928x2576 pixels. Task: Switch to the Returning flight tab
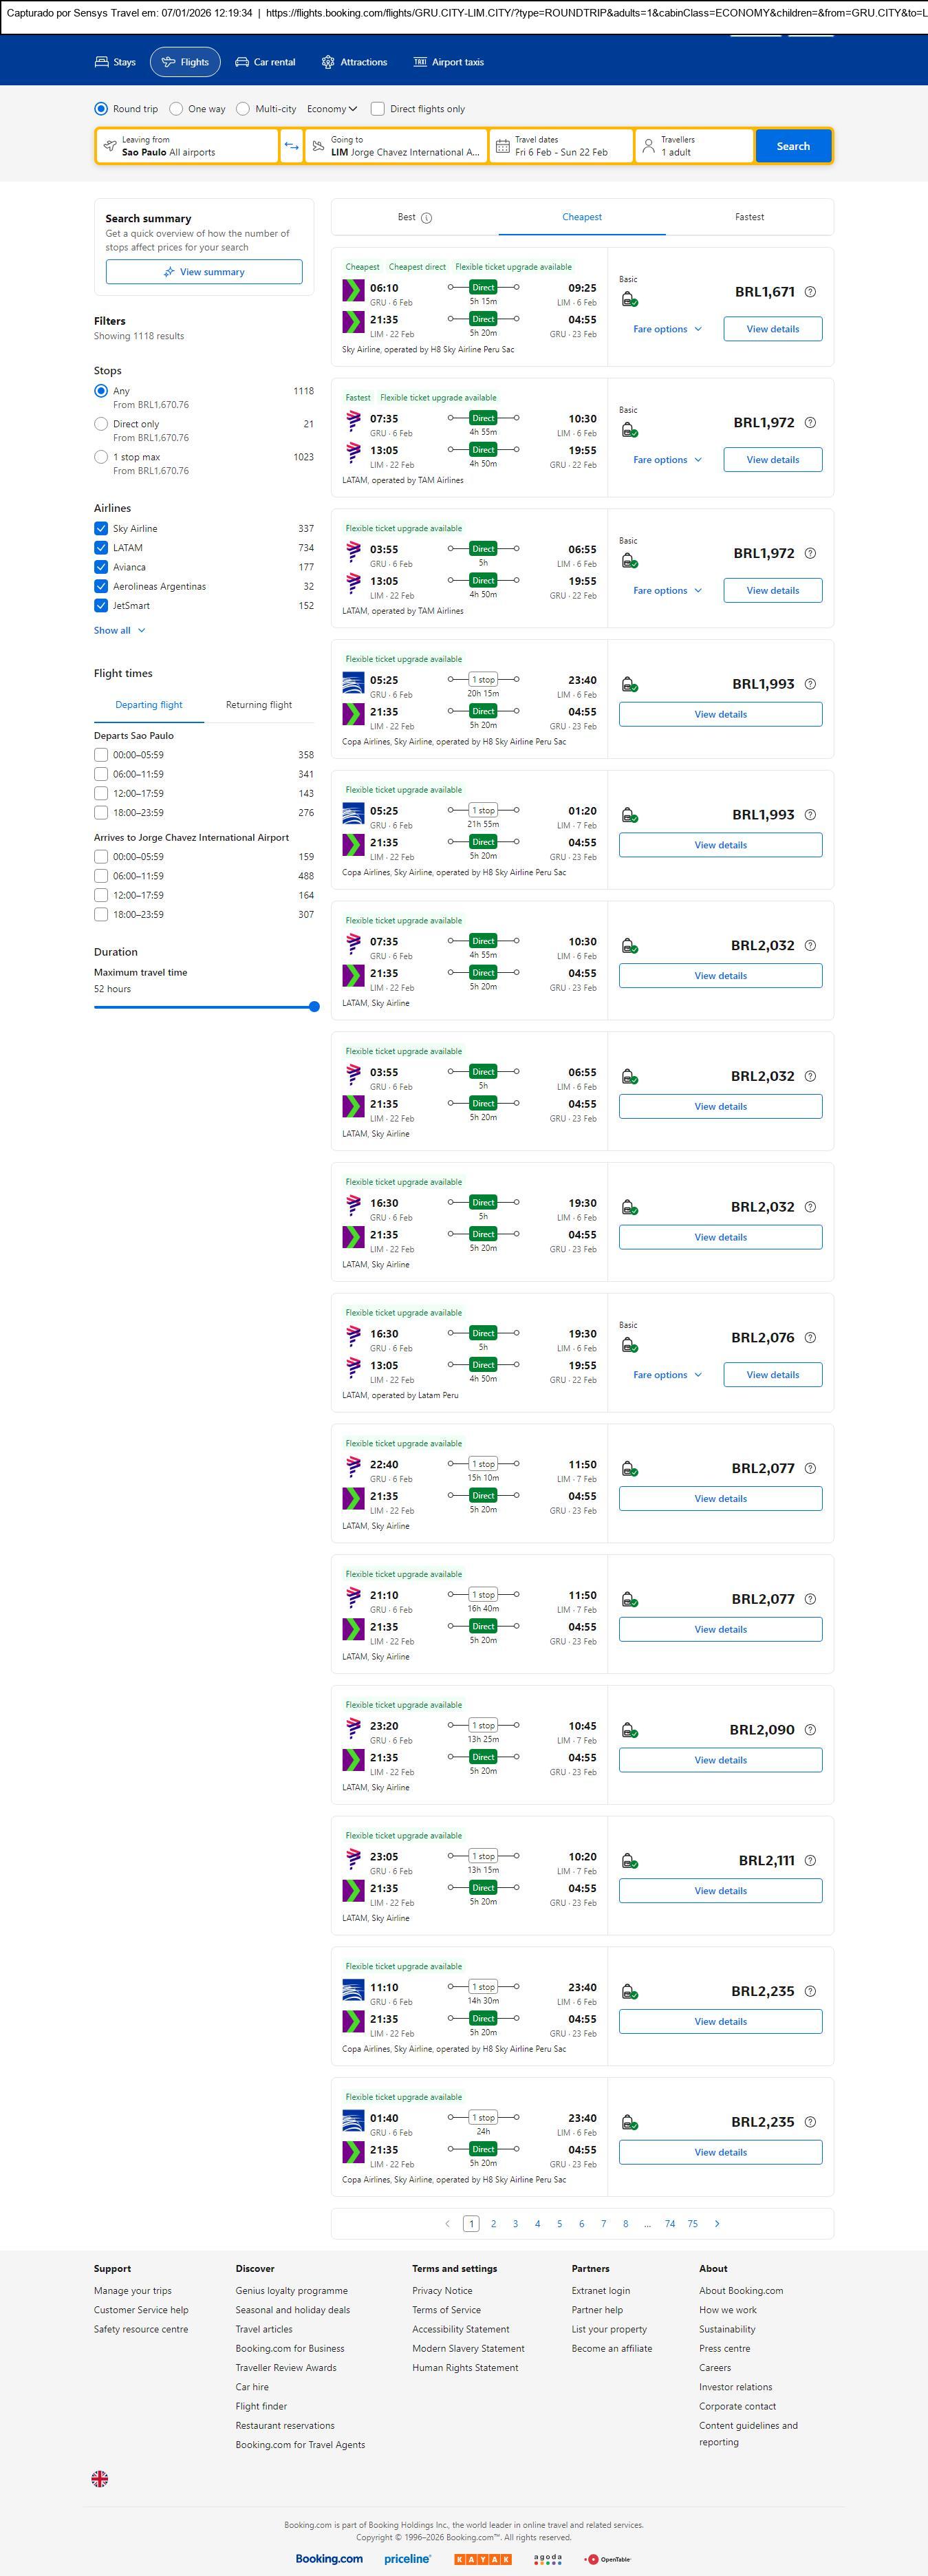point(259,705)
